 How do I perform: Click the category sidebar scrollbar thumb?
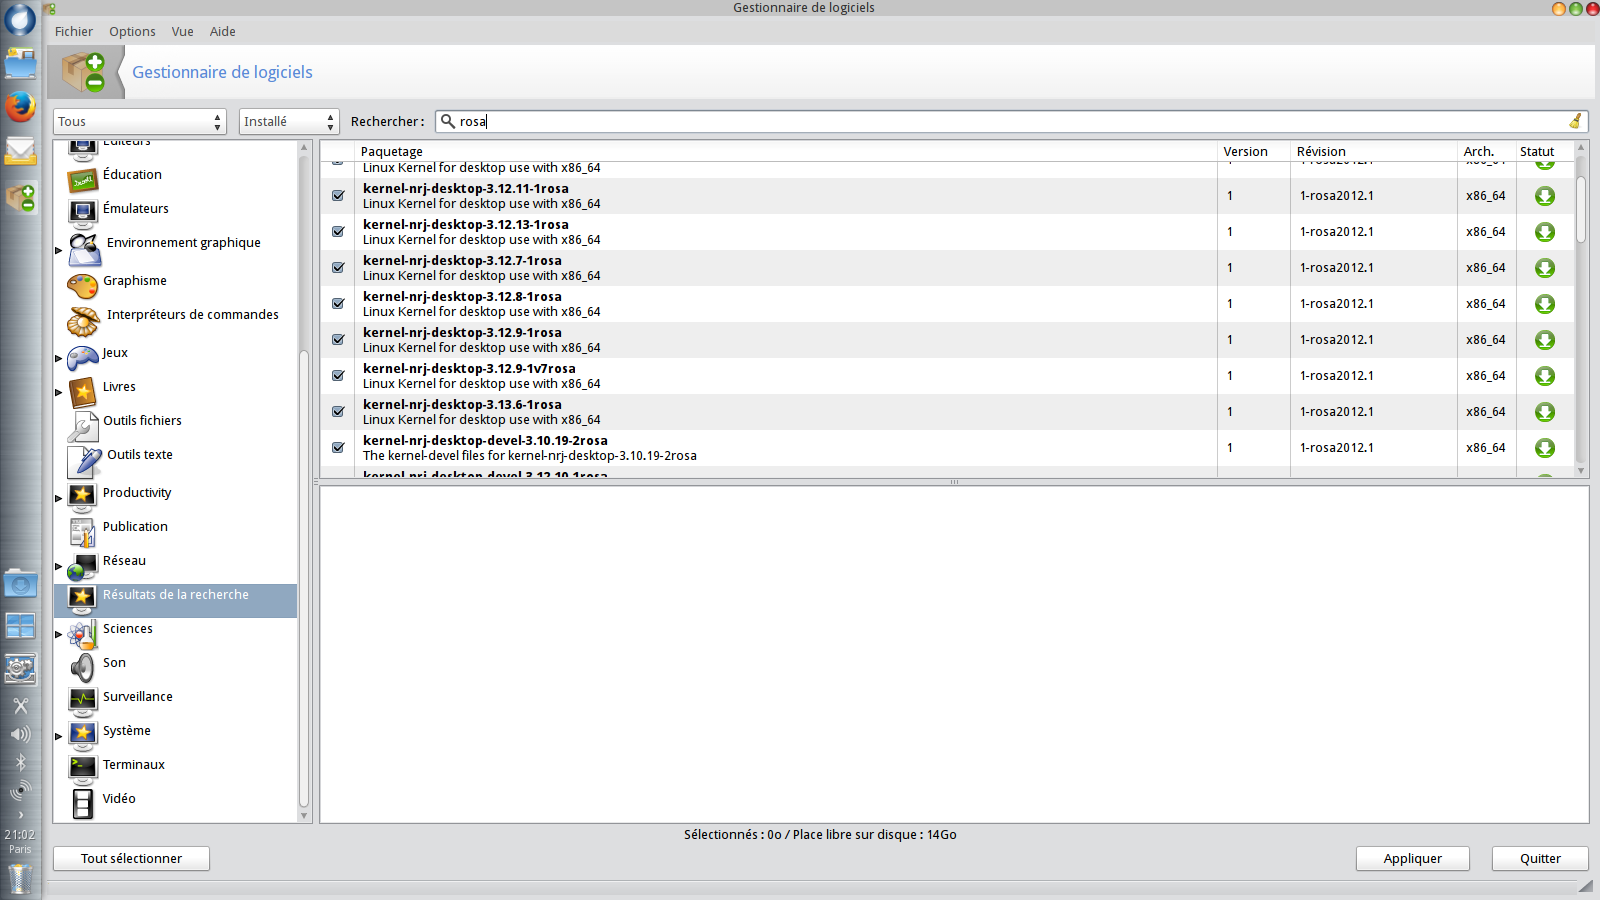(304, 577)
